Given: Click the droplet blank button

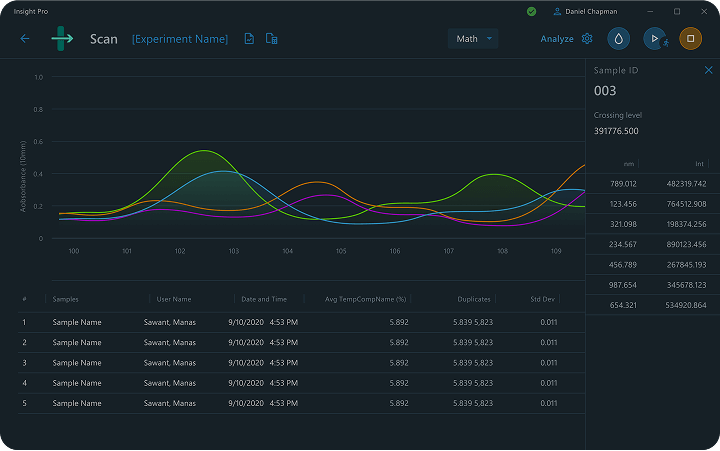Looking at the screenshot, I should pyautogui.click(x=618, y=39).
